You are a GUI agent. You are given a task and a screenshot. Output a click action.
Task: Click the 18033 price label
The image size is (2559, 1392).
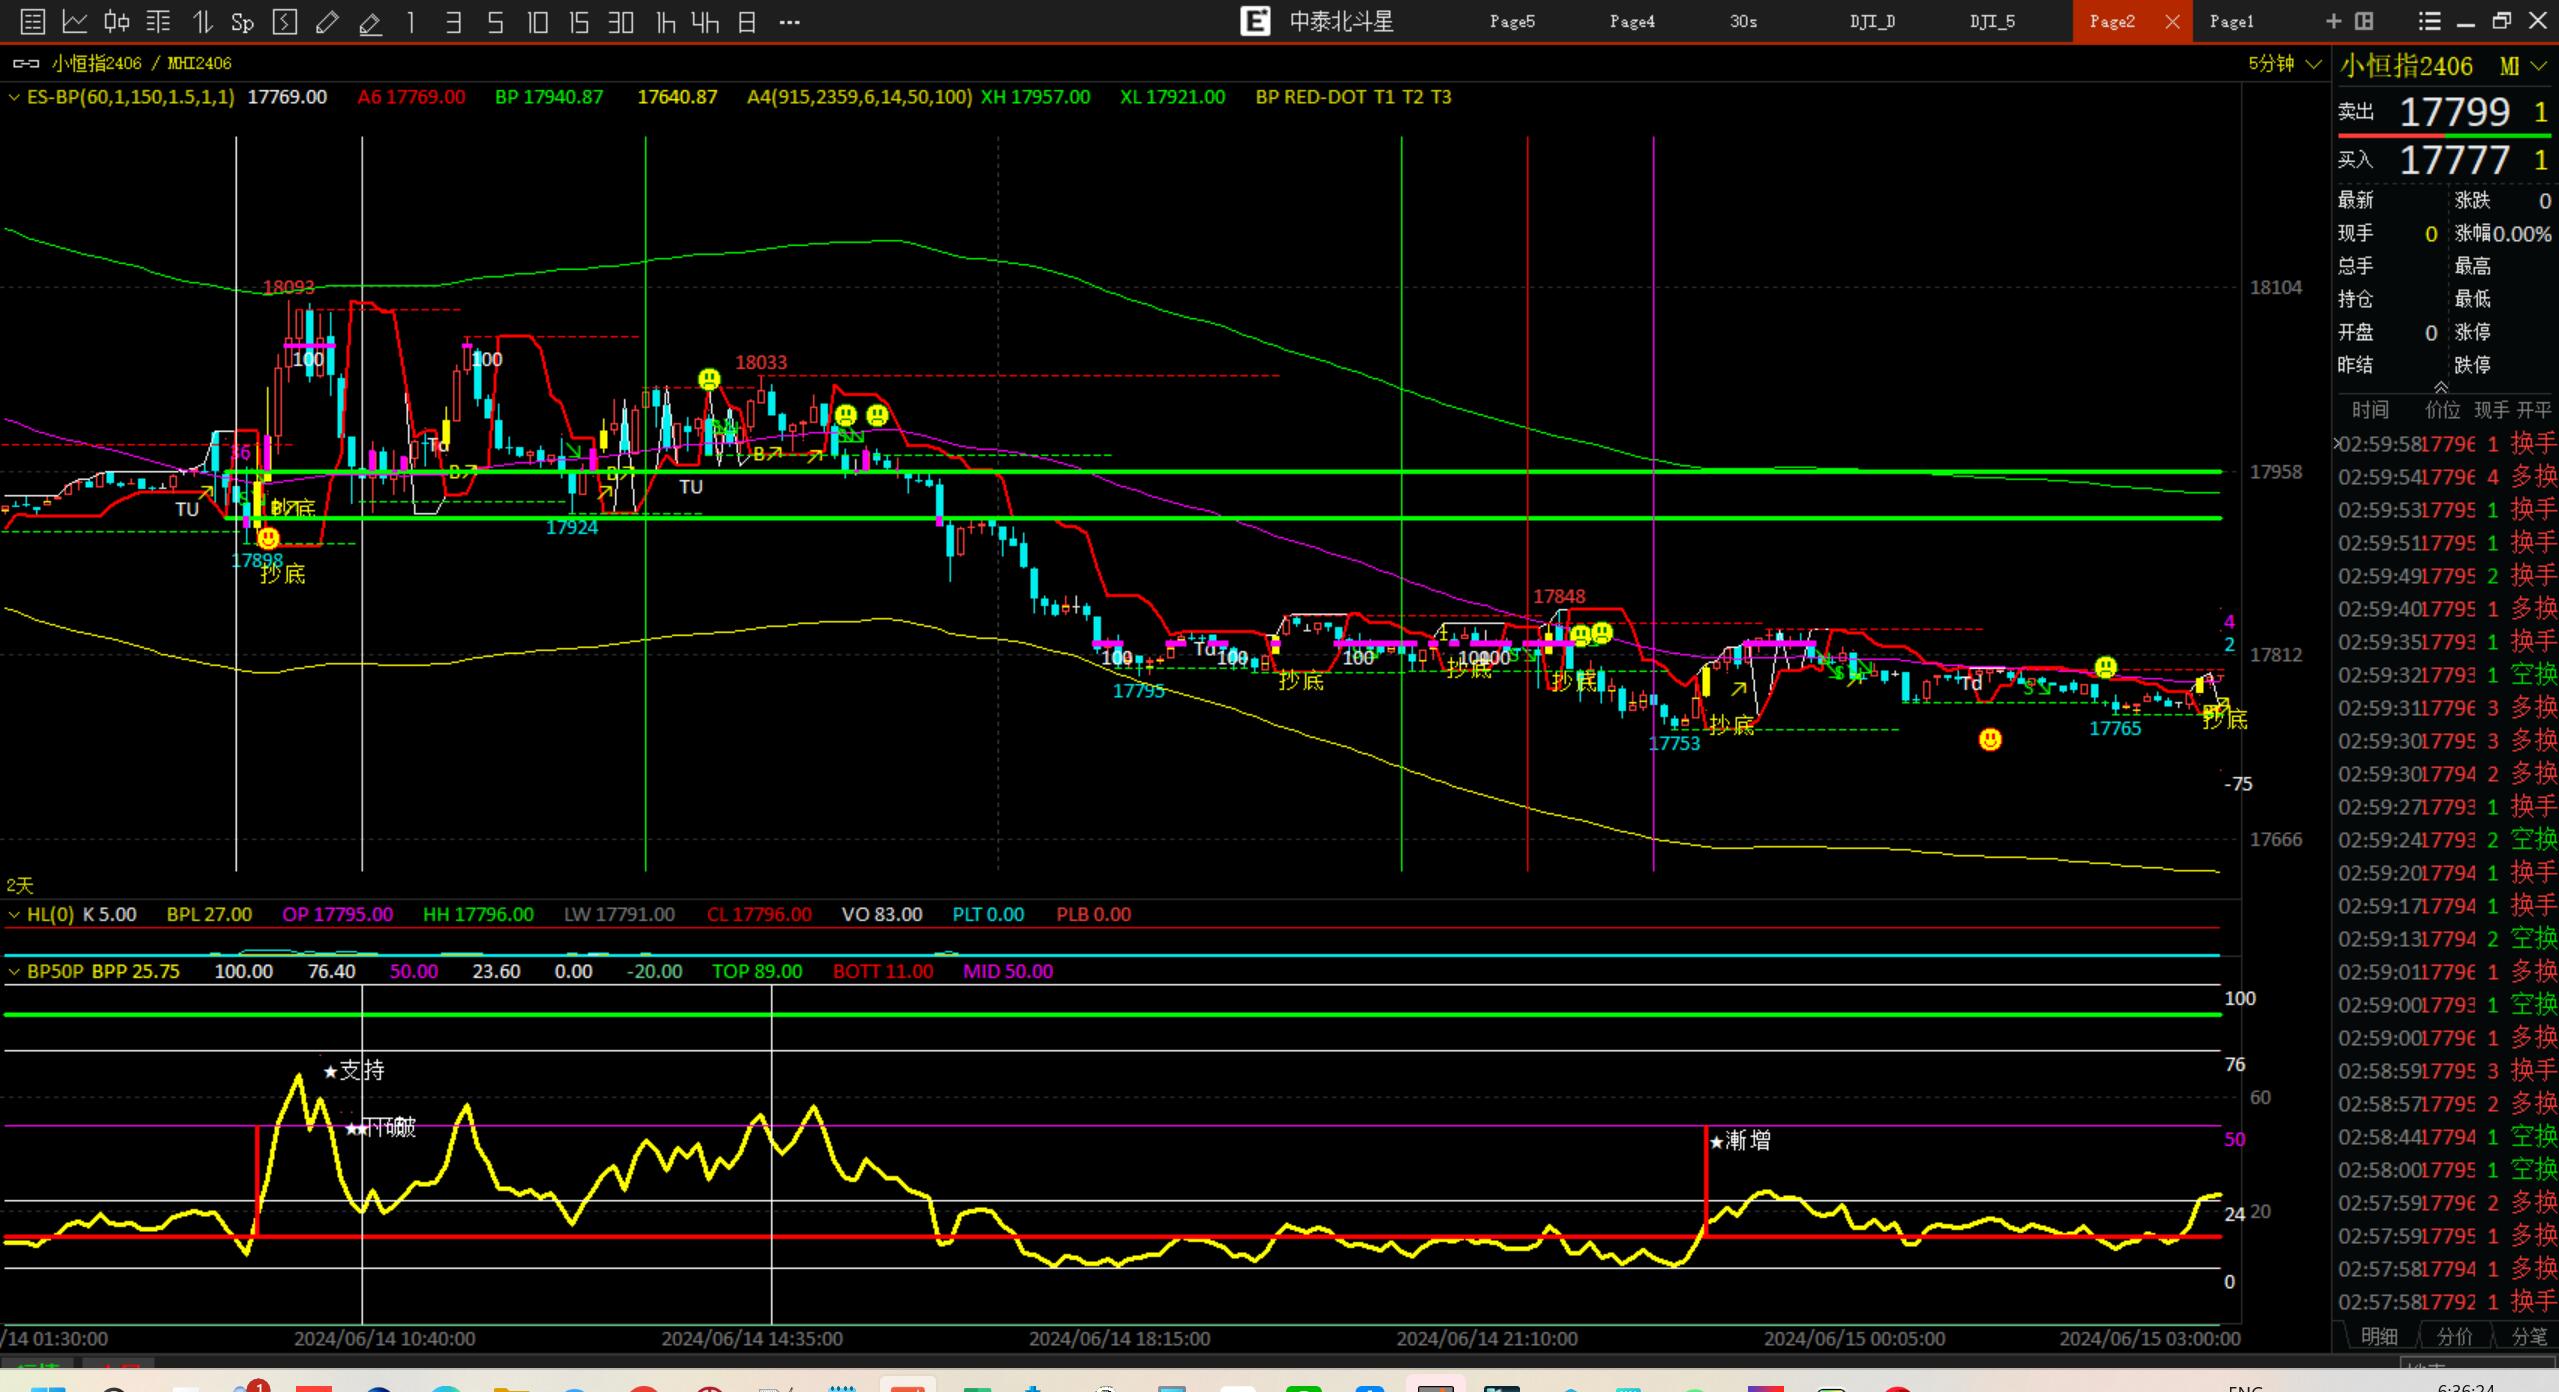761,362
